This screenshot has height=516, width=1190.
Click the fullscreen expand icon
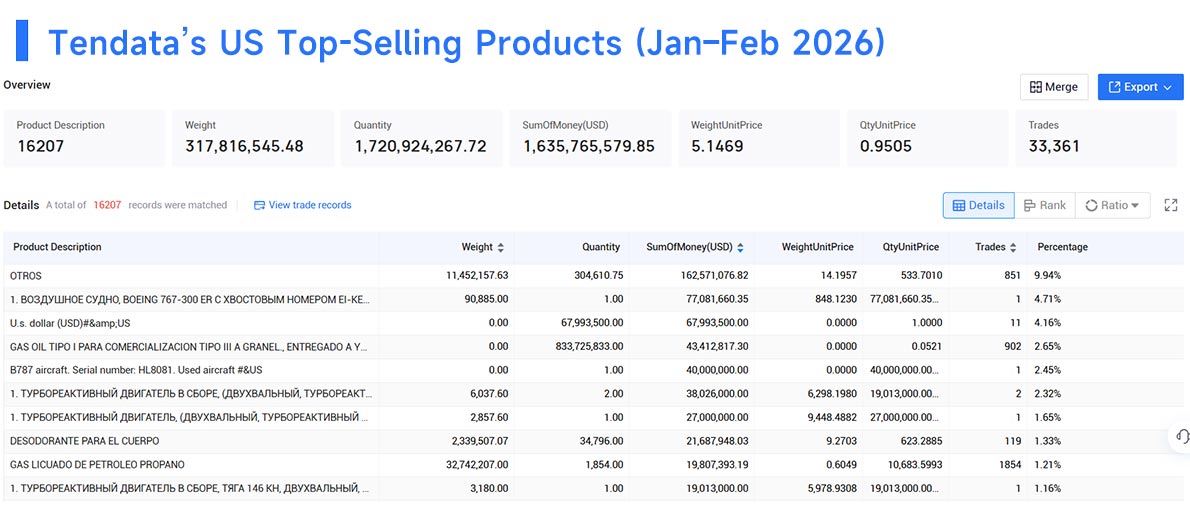pos(1171,205)
